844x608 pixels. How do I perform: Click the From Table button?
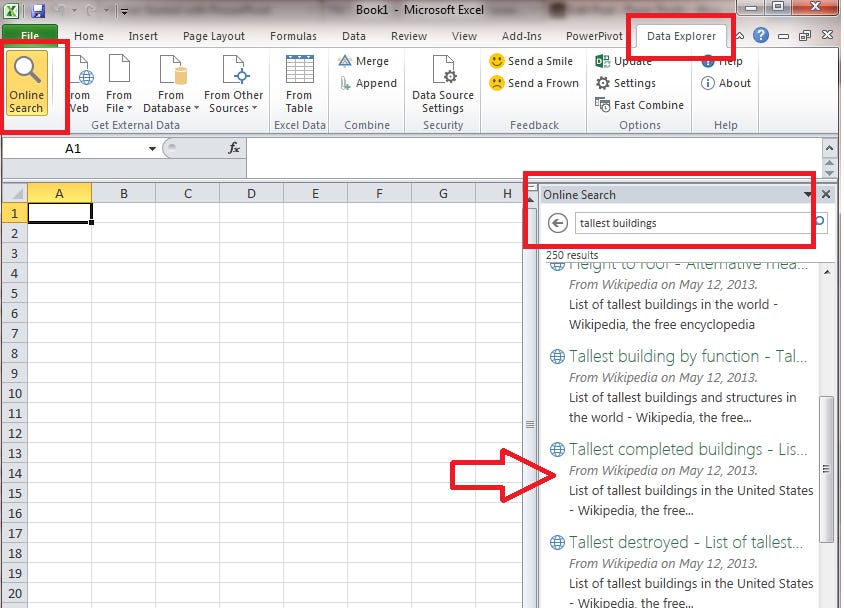(x=299, y=83)
